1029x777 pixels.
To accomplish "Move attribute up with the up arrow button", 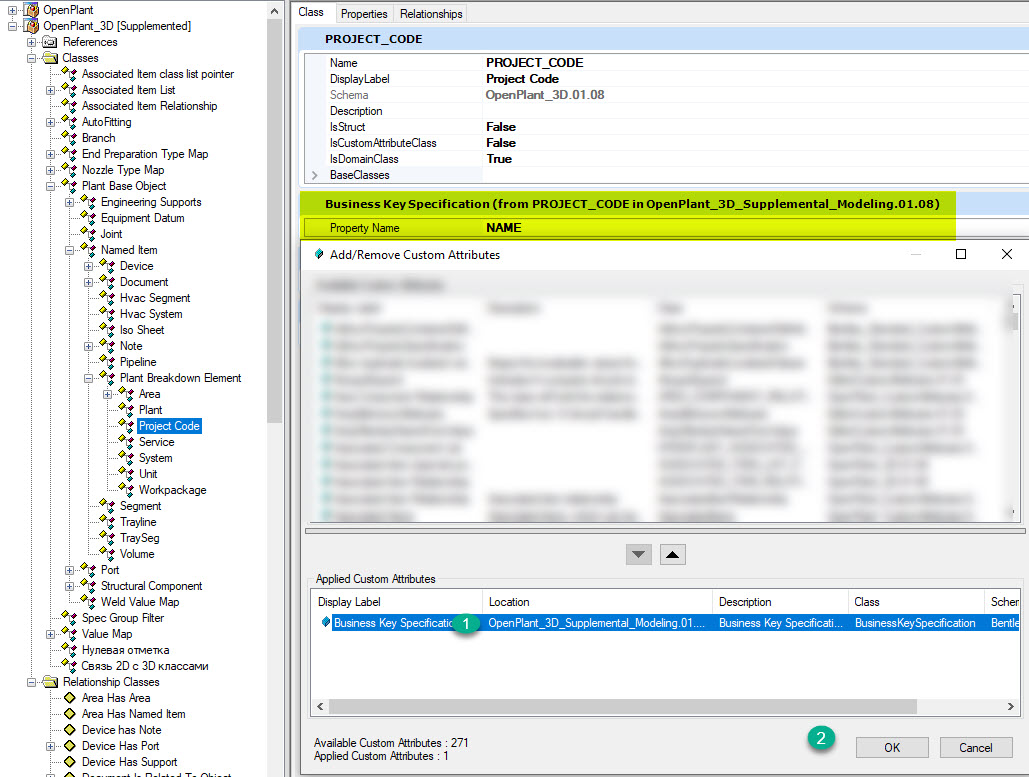I will 673,555.
